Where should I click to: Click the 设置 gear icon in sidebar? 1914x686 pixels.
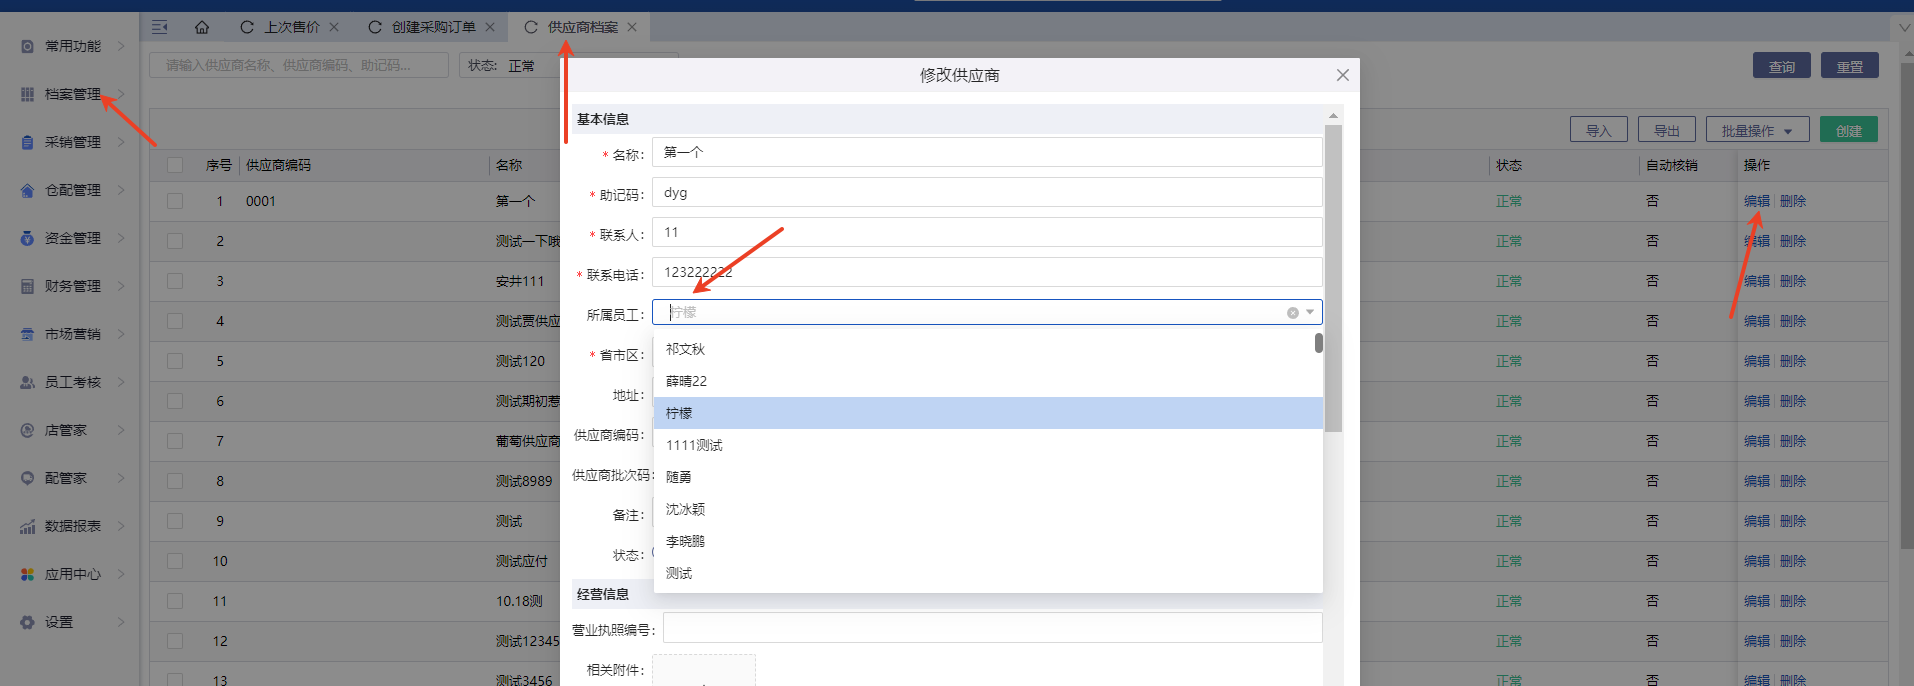click(x=27, y=622)
